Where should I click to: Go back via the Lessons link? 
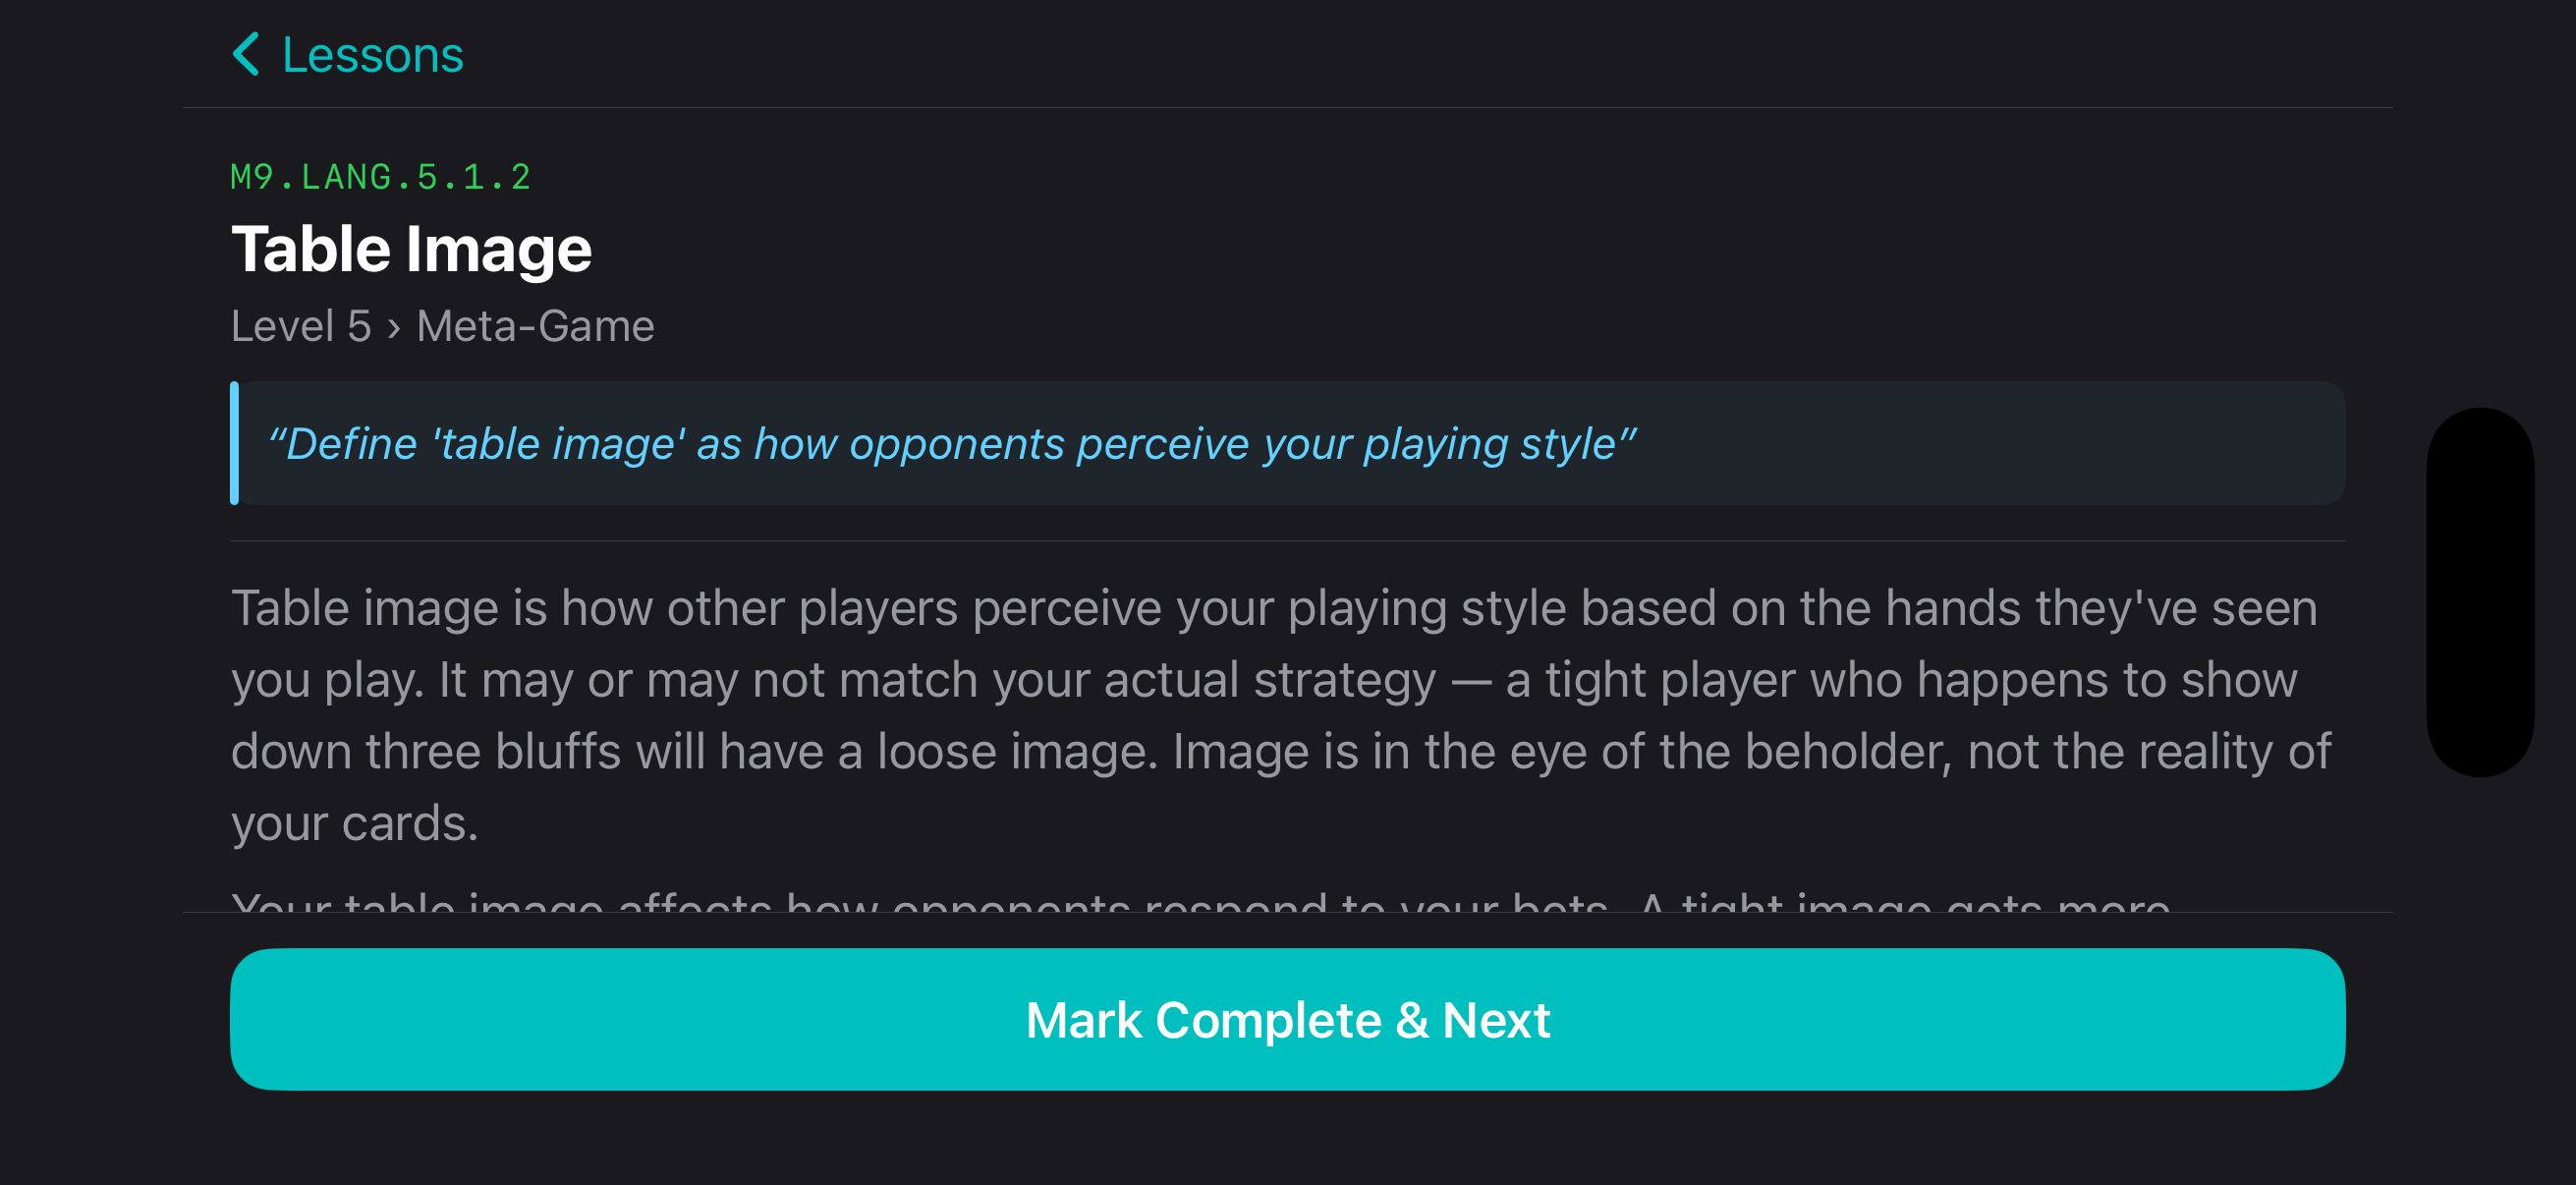(372, 55)
